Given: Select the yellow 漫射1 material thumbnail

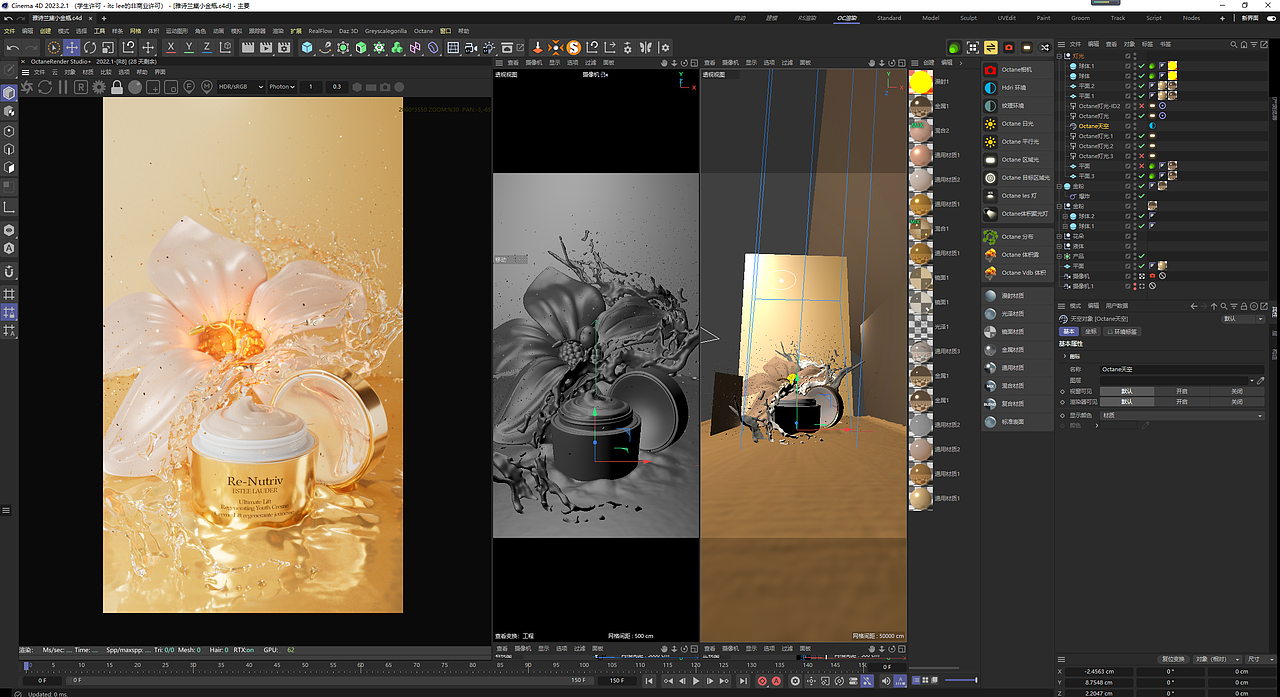Looking at the screenshot, I should (920, 81).
